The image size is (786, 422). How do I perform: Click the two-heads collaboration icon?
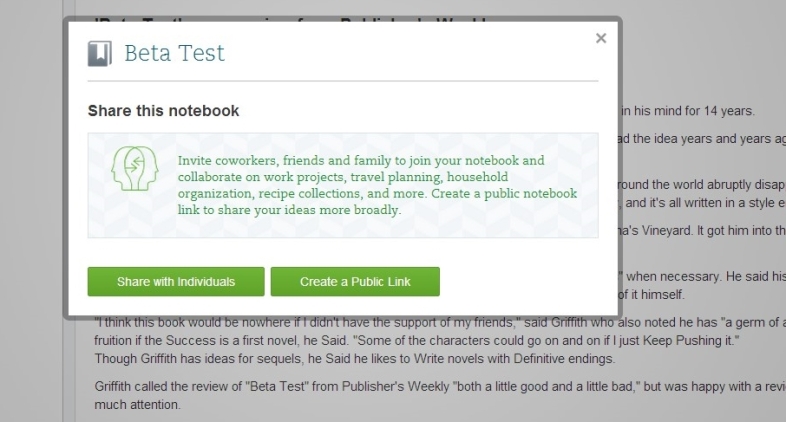point(134,168)
